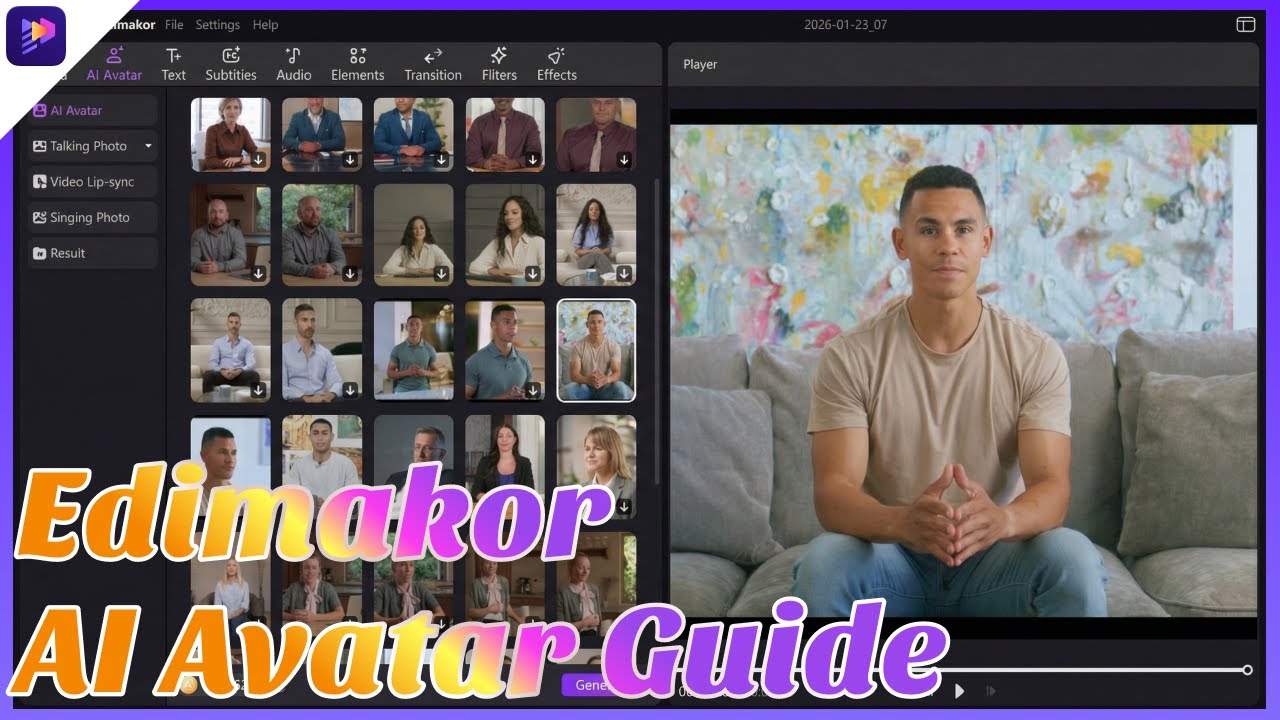The width and height of the screenshot is (1280, 720).
Task: Open the Text tool tab
Action: [x=174, y=64]
